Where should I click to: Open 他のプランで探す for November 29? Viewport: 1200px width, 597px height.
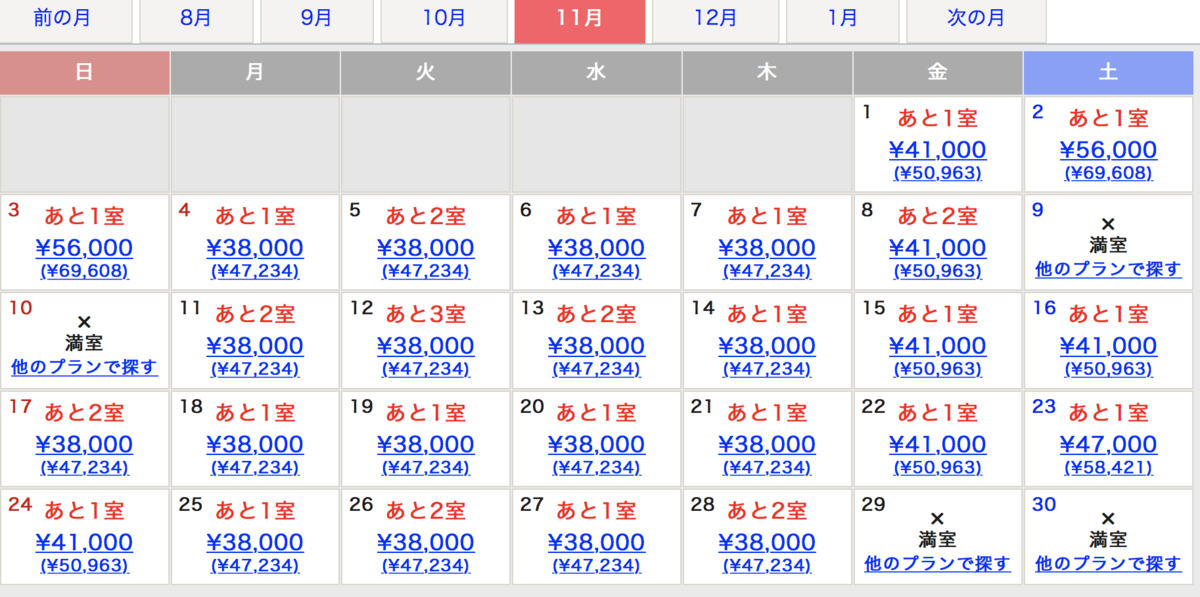937,564
